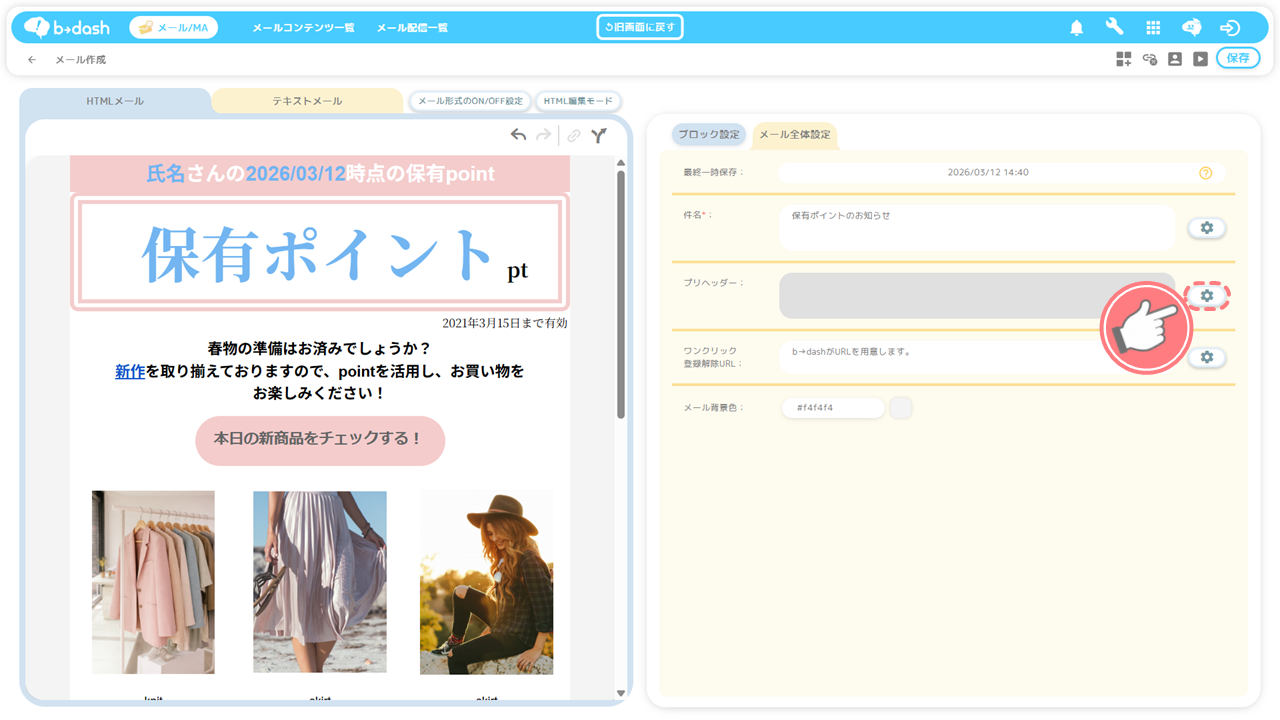Open the メール/MA module selector
Image resolution: width=1280 pixels, height=720 pixels.
pyautogui.click(x=174, y=28)
